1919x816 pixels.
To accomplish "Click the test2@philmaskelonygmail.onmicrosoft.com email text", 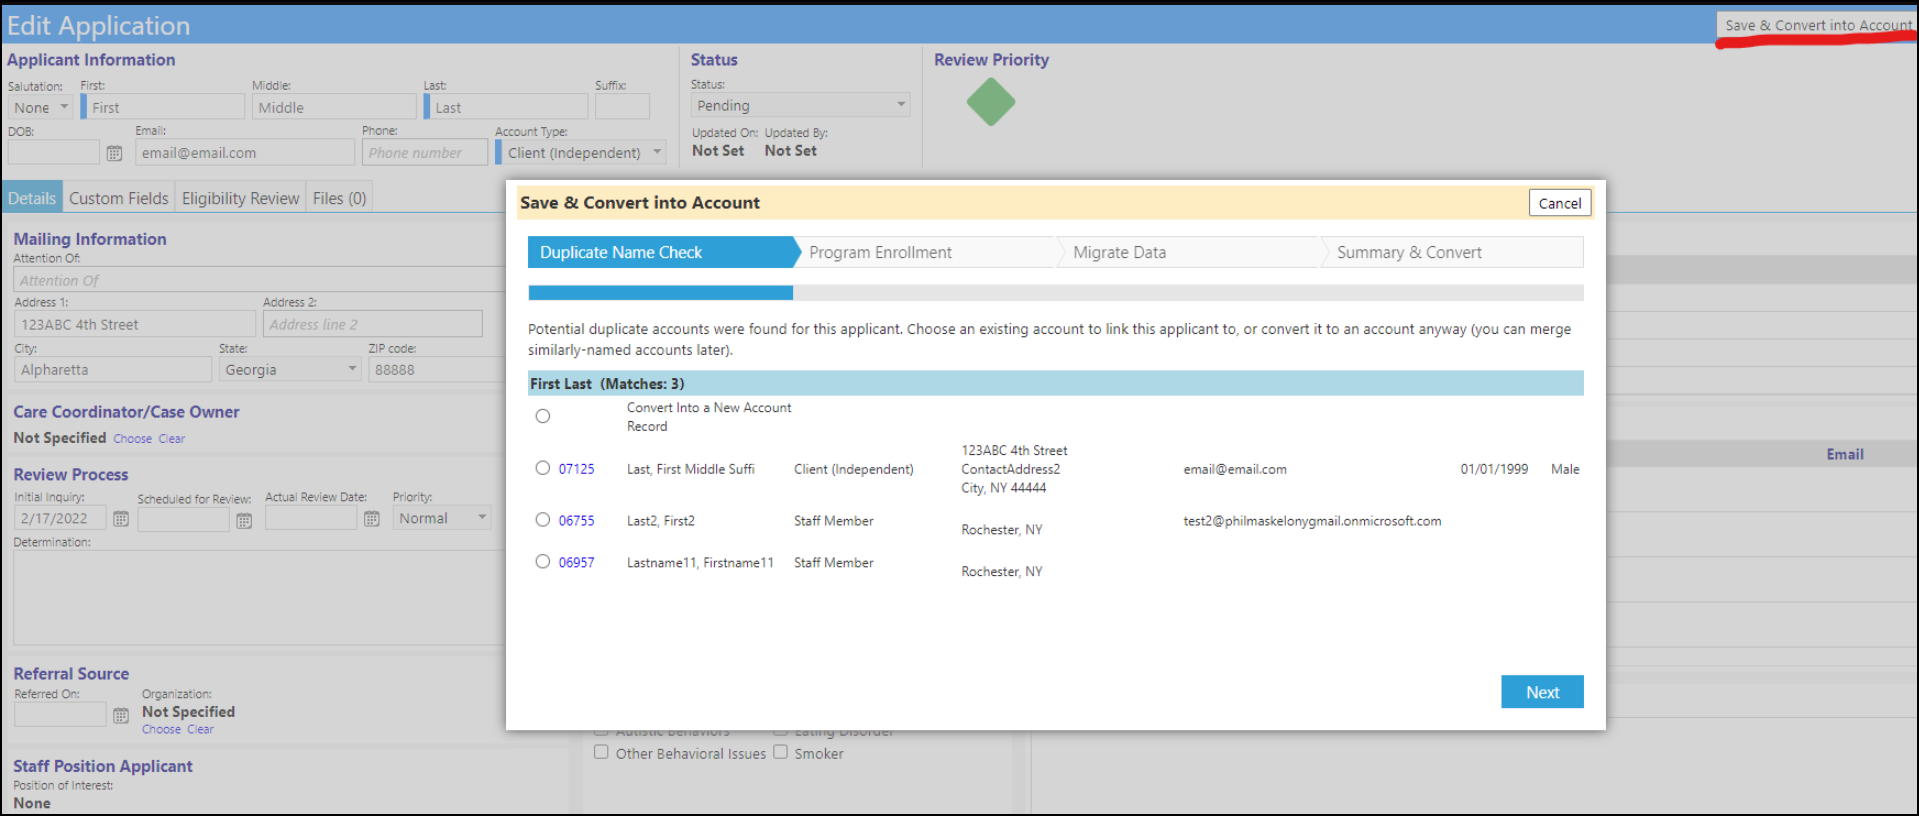I will tap(1312, 521).
